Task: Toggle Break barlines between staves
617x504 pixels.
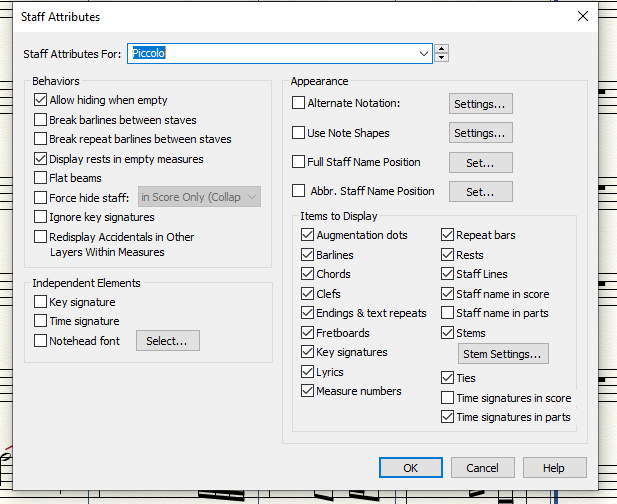Action: (41, 120)
